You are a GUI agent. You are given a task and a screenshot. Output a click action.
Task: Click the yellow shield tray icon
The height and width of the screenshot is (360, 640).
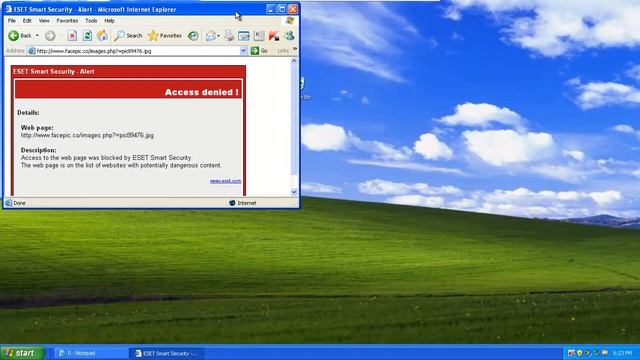[x=580, y=353]
